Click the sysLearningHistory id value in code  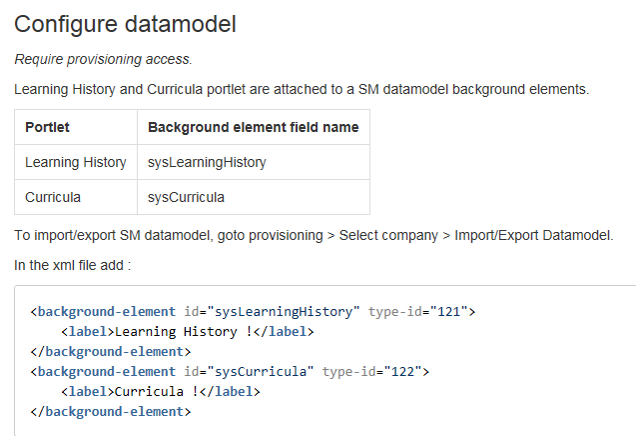tap(283, 311)
